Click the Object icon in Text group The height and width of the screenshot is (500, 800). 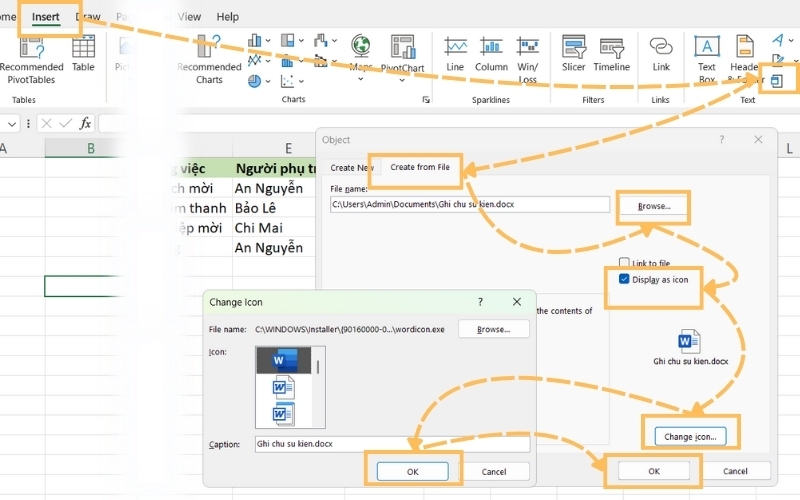[x=777, y=81]
